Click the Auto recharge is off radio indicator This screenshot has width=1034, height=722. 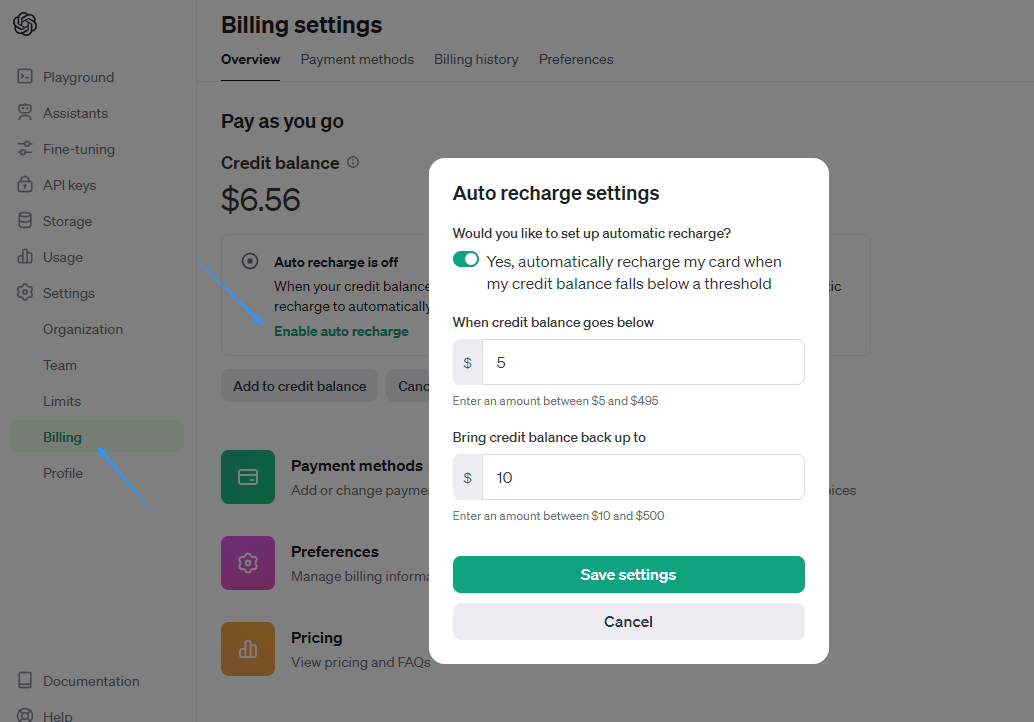click(x=249, y=261)
